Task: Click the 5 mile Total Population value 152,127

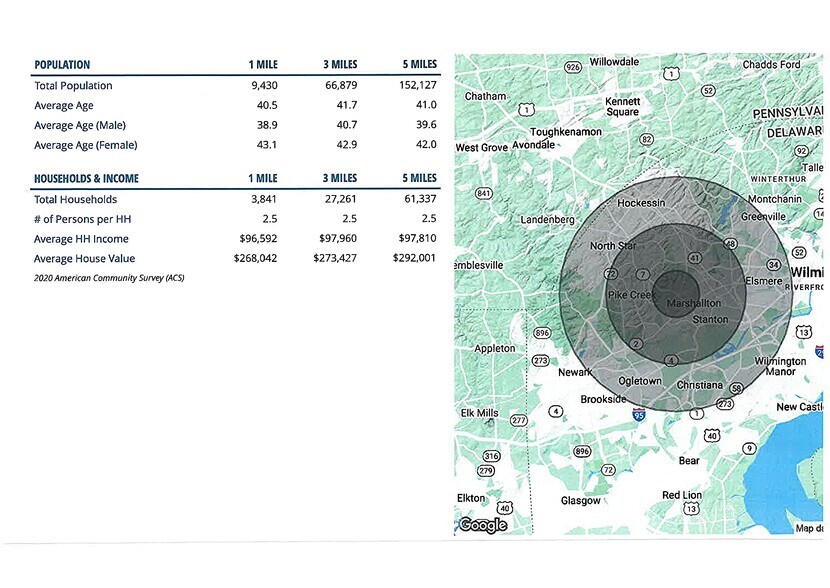Action: click(416, 86)
